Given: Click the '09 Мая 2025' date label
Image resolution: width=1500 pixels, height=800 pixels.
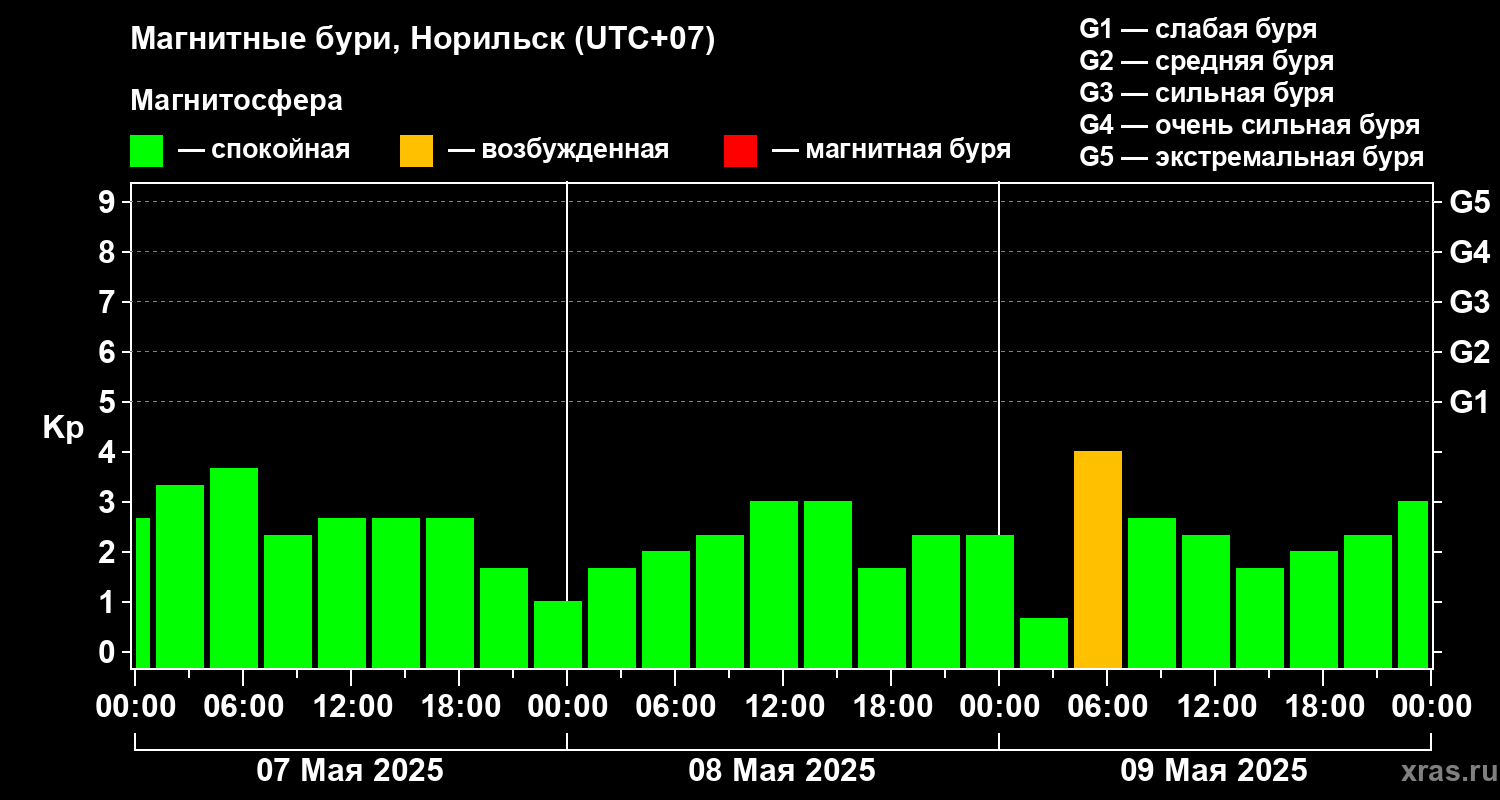Looking at the screenshot, I should (1214, 770).
